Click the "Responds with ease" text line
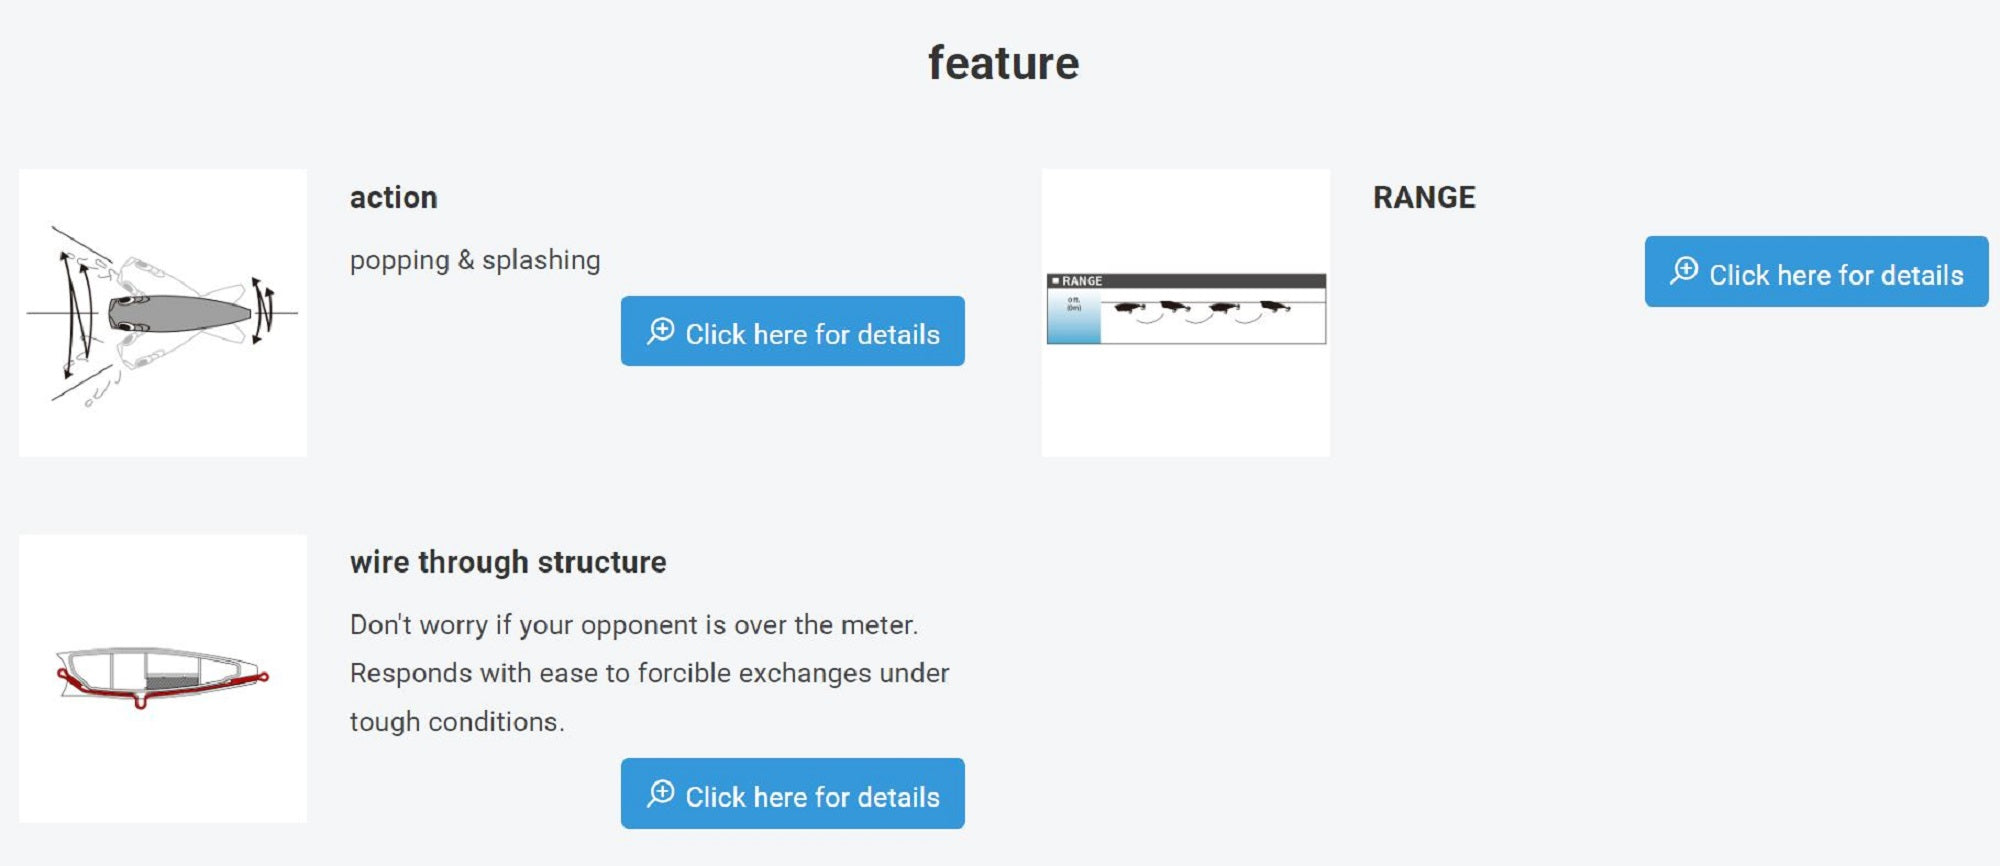2000x866 pixels. coord(649,673)
